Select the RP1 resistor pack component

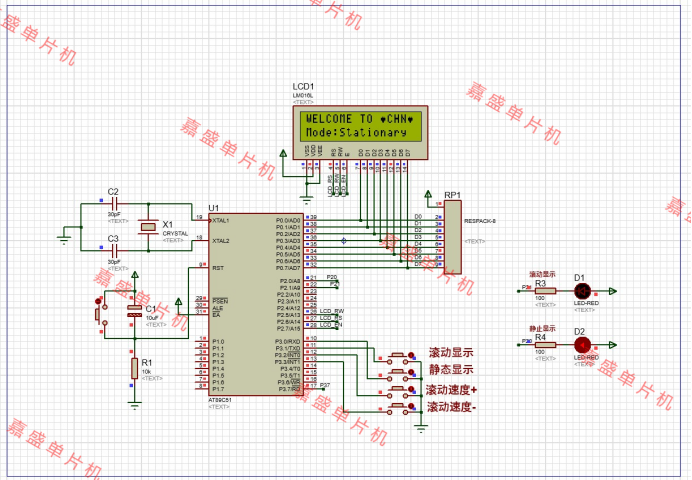(453, 237)
